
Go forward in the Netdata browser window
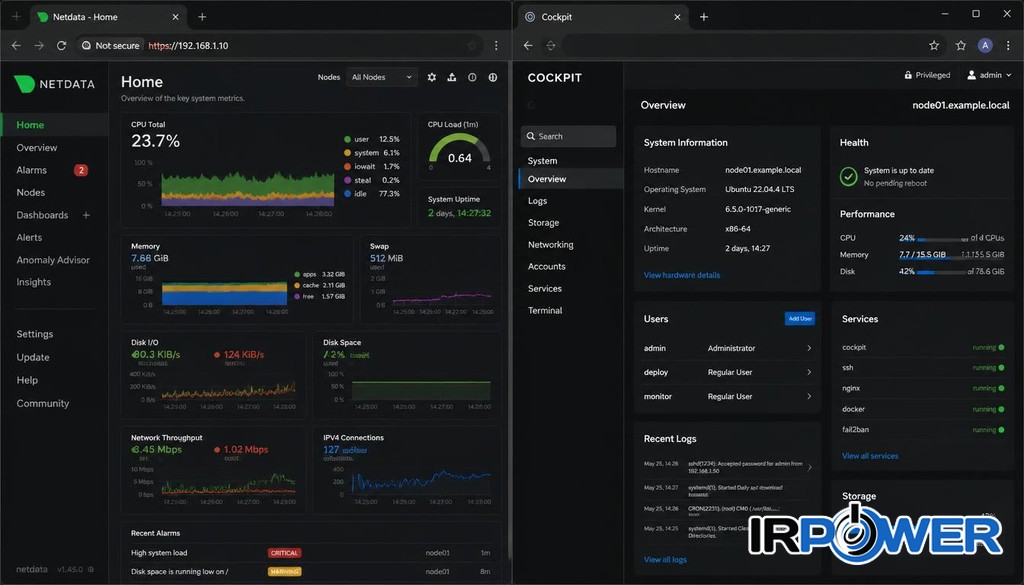[39, 46]
